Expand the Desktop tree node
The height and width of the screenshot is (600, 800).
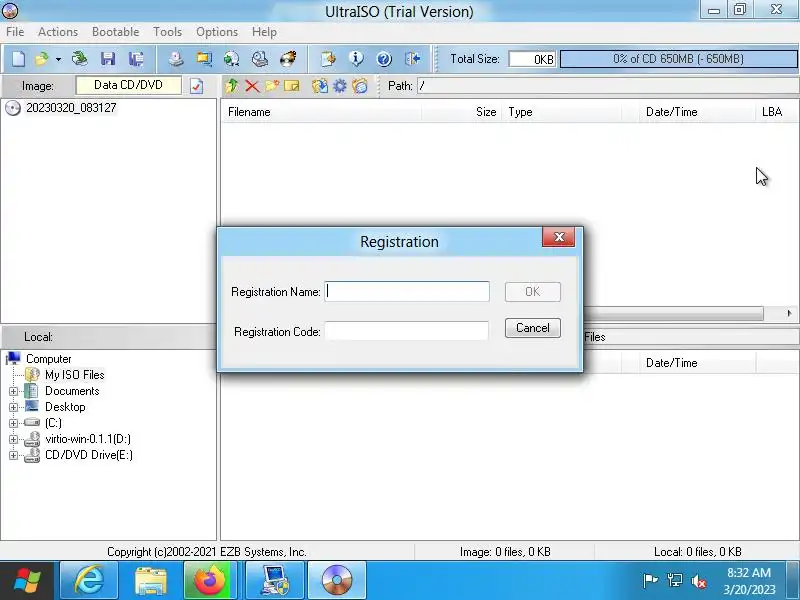(x=13, y=407)
